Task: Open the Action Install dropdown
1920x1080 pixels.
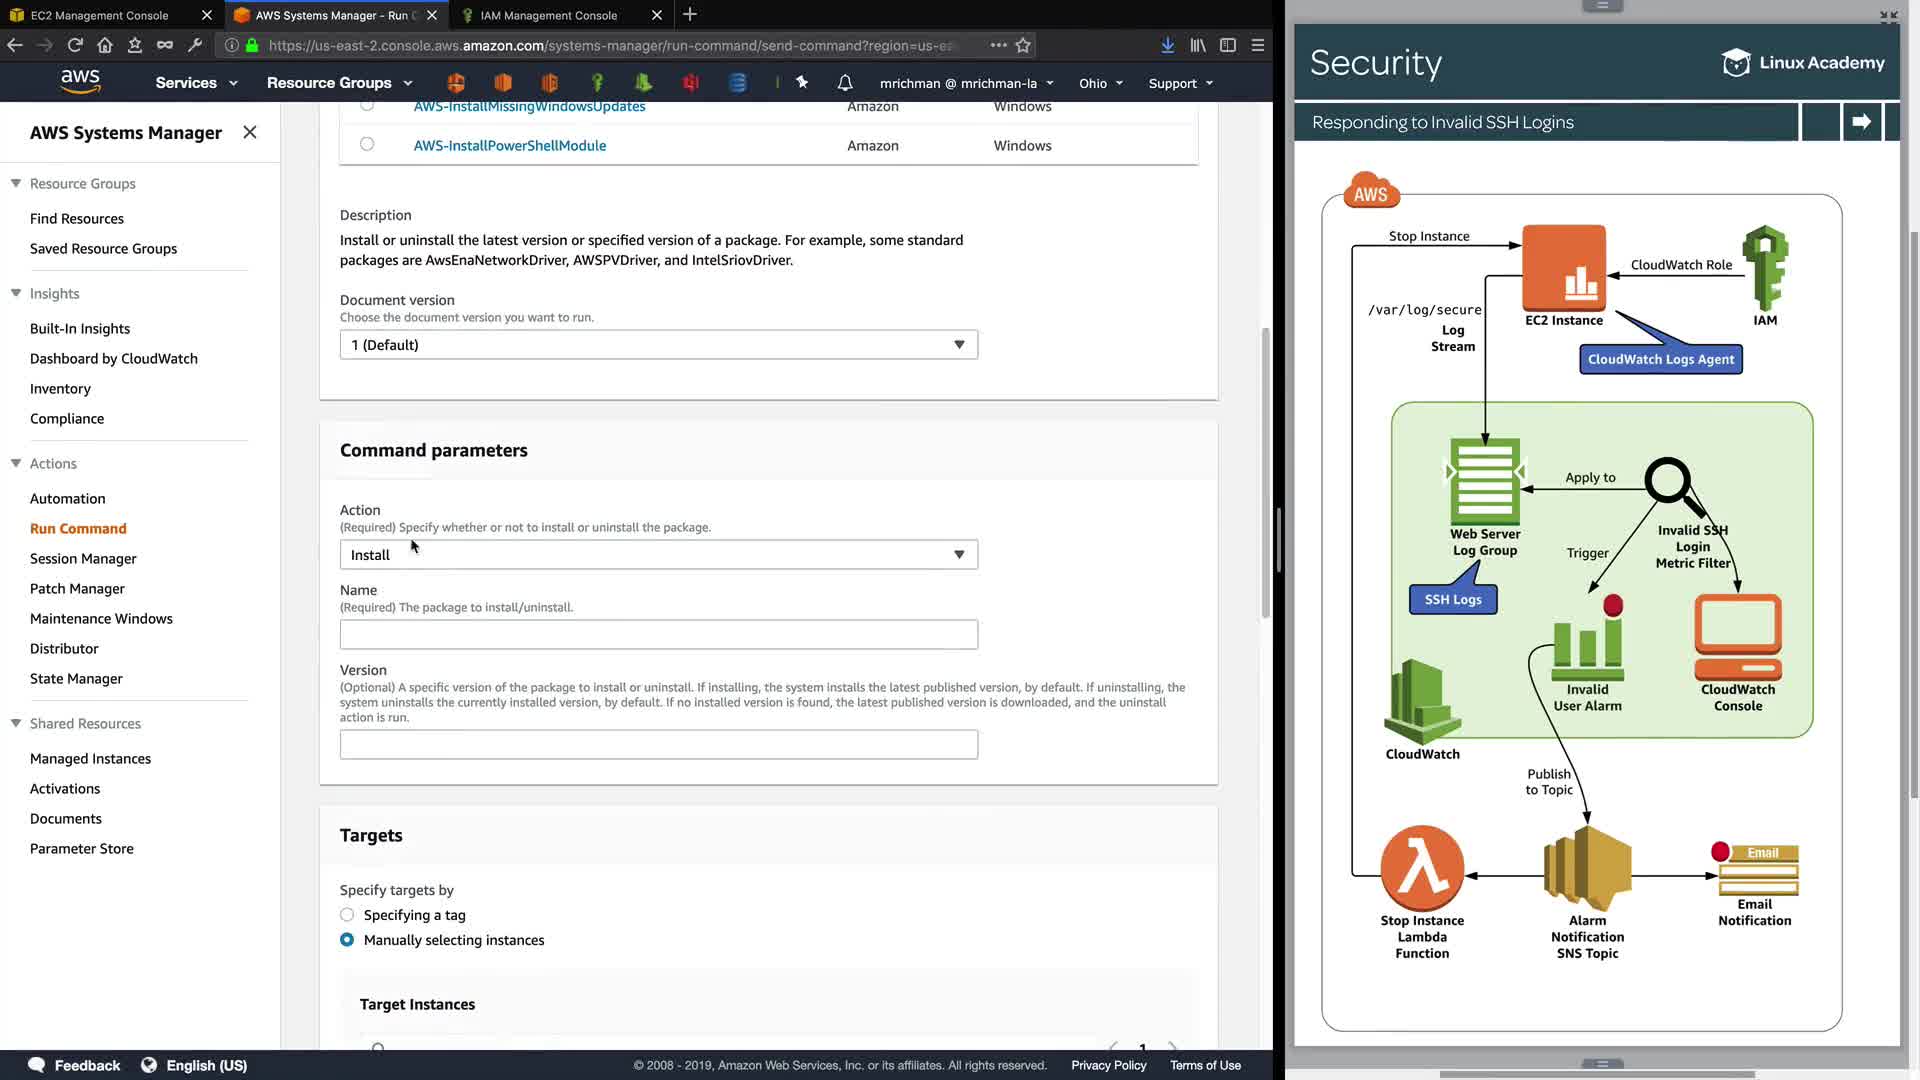Action: pyautogui.click(x=658, y=555)
